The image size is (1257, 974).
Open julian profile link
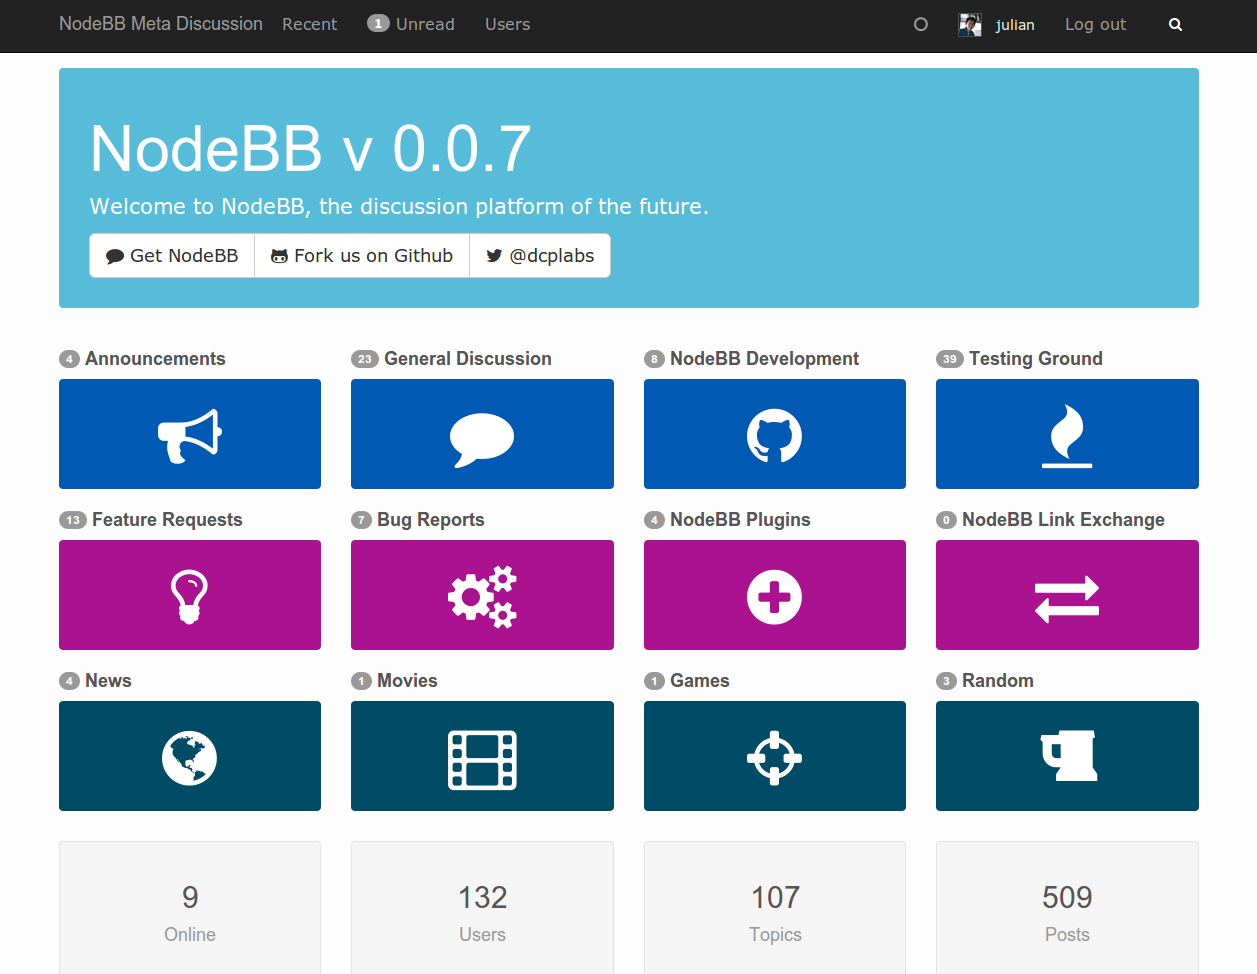(1015, 25)
